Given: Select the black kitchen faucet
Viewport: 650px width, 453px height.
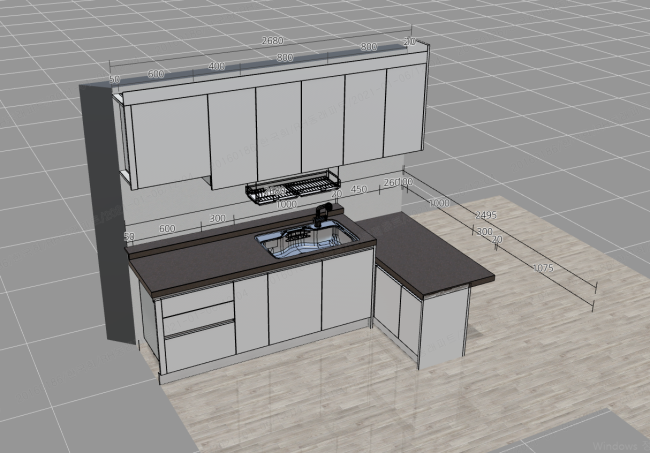Looking at the screenshot, I should pos(322,215).
